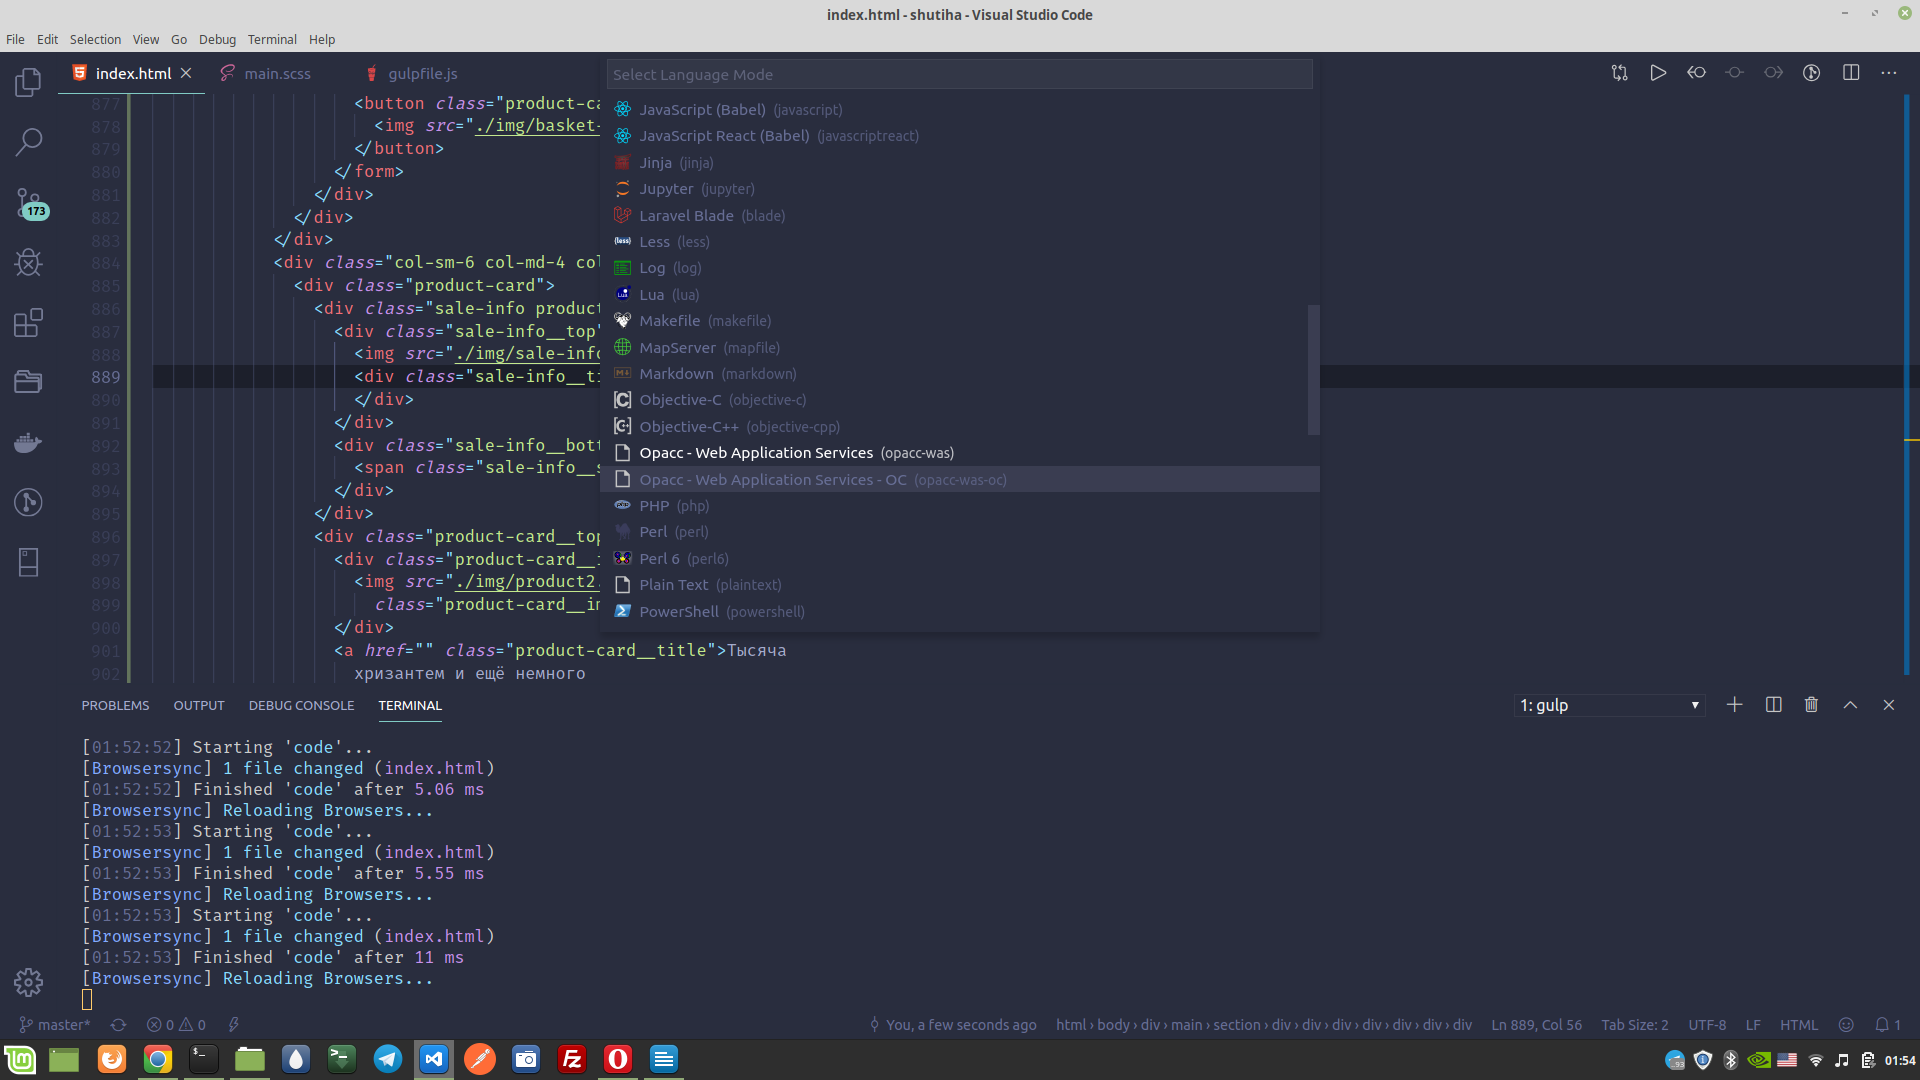Close the terminal panel
The width and height of the screenshot is (1920, 1080).
pyautogui.click(x=1888, y=705)
